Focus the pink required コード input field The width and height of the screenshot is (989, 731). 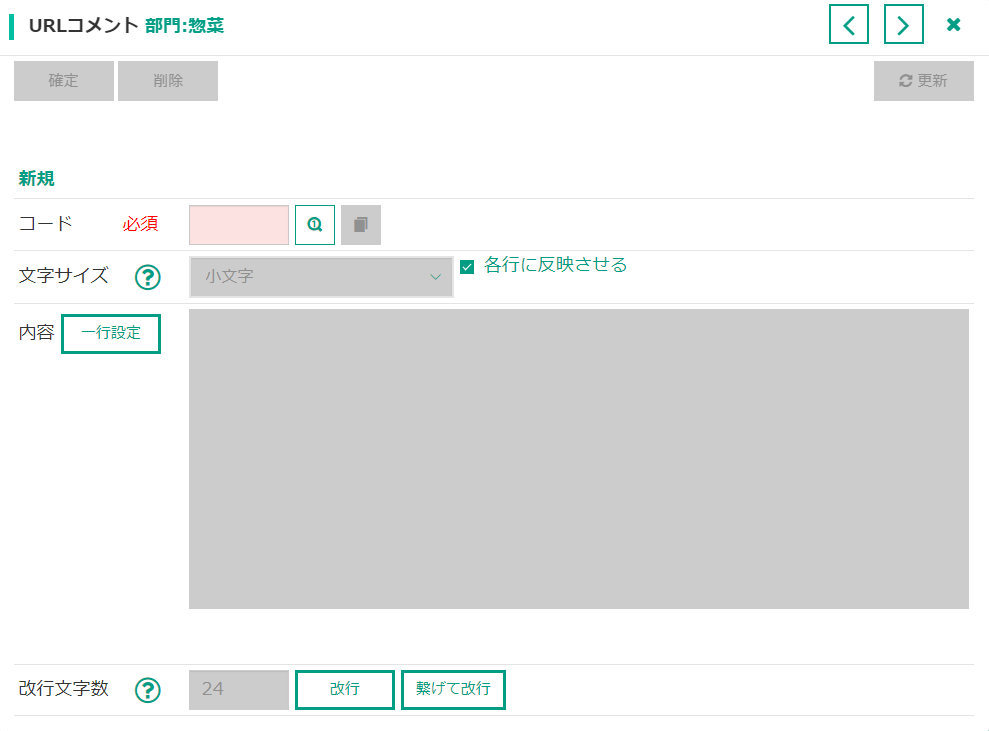tap(239, 225)
